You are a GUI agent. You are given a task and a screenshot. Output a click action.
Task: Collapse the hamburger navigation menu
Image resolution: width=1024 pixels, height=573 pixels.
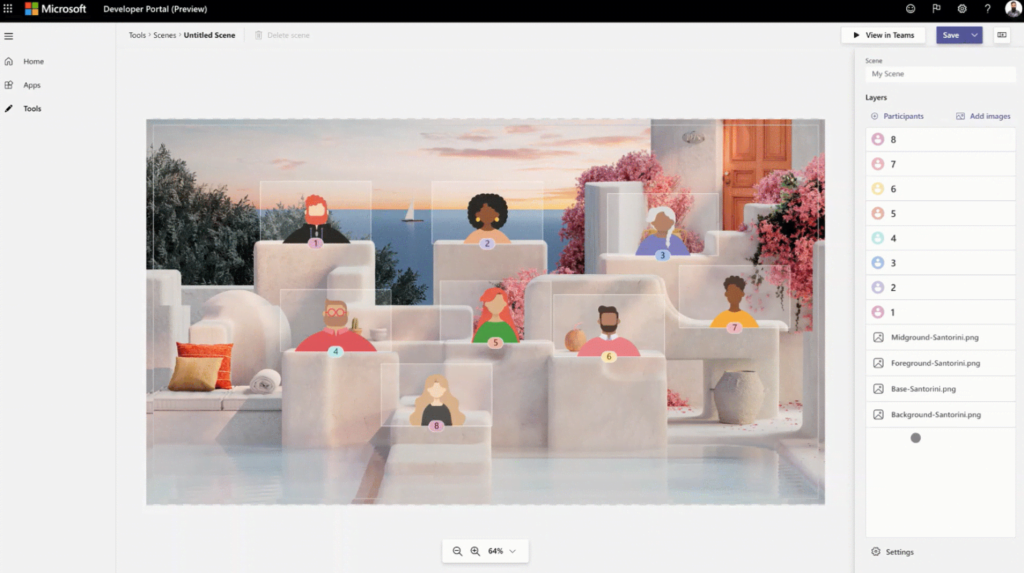pos(9,36)
